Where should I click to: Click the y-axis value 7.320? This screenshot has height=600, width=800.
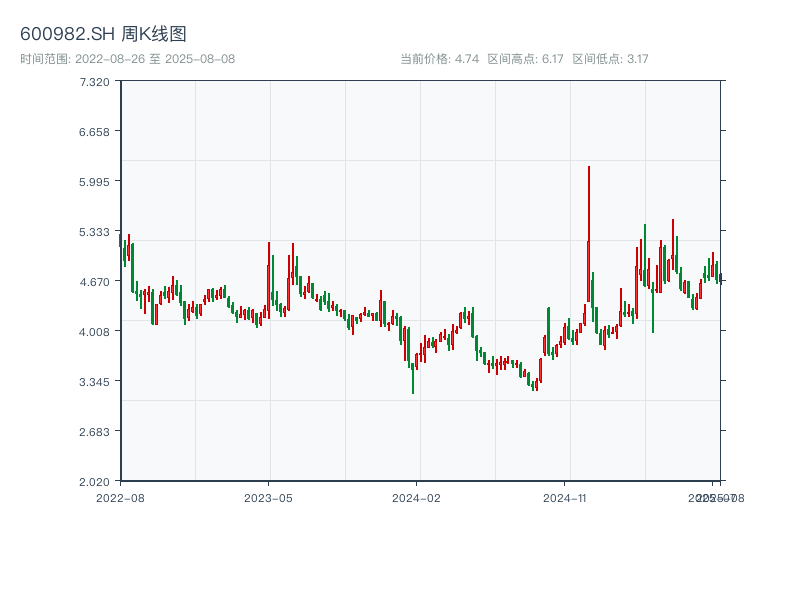(94, 82)
